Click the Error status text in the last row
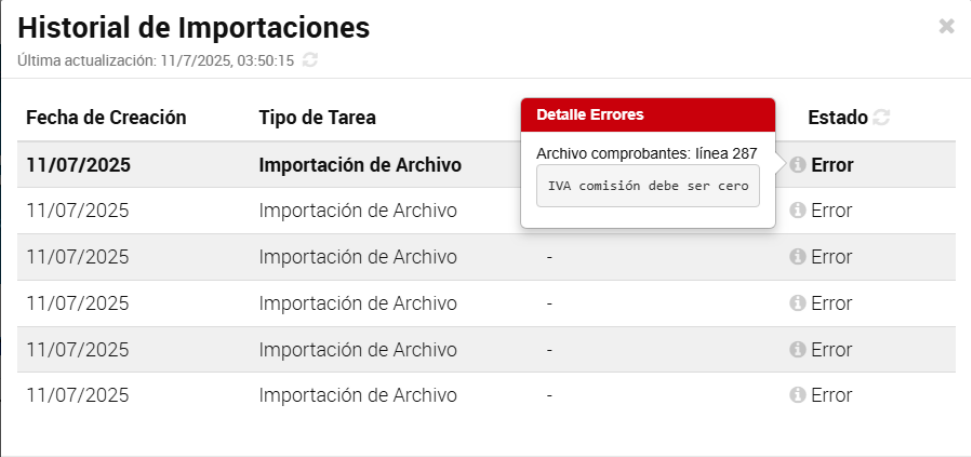 [x=831, y=395]
